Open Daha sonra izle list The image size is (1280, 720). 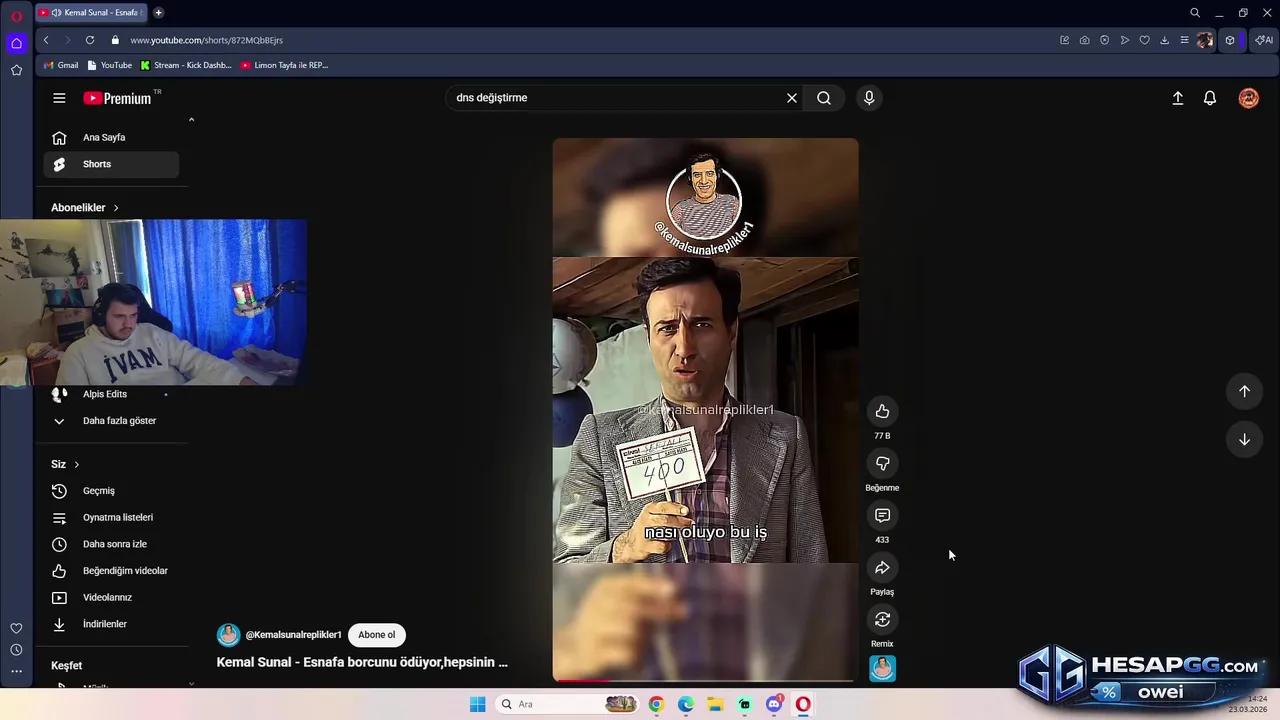(x=111, y=544)
